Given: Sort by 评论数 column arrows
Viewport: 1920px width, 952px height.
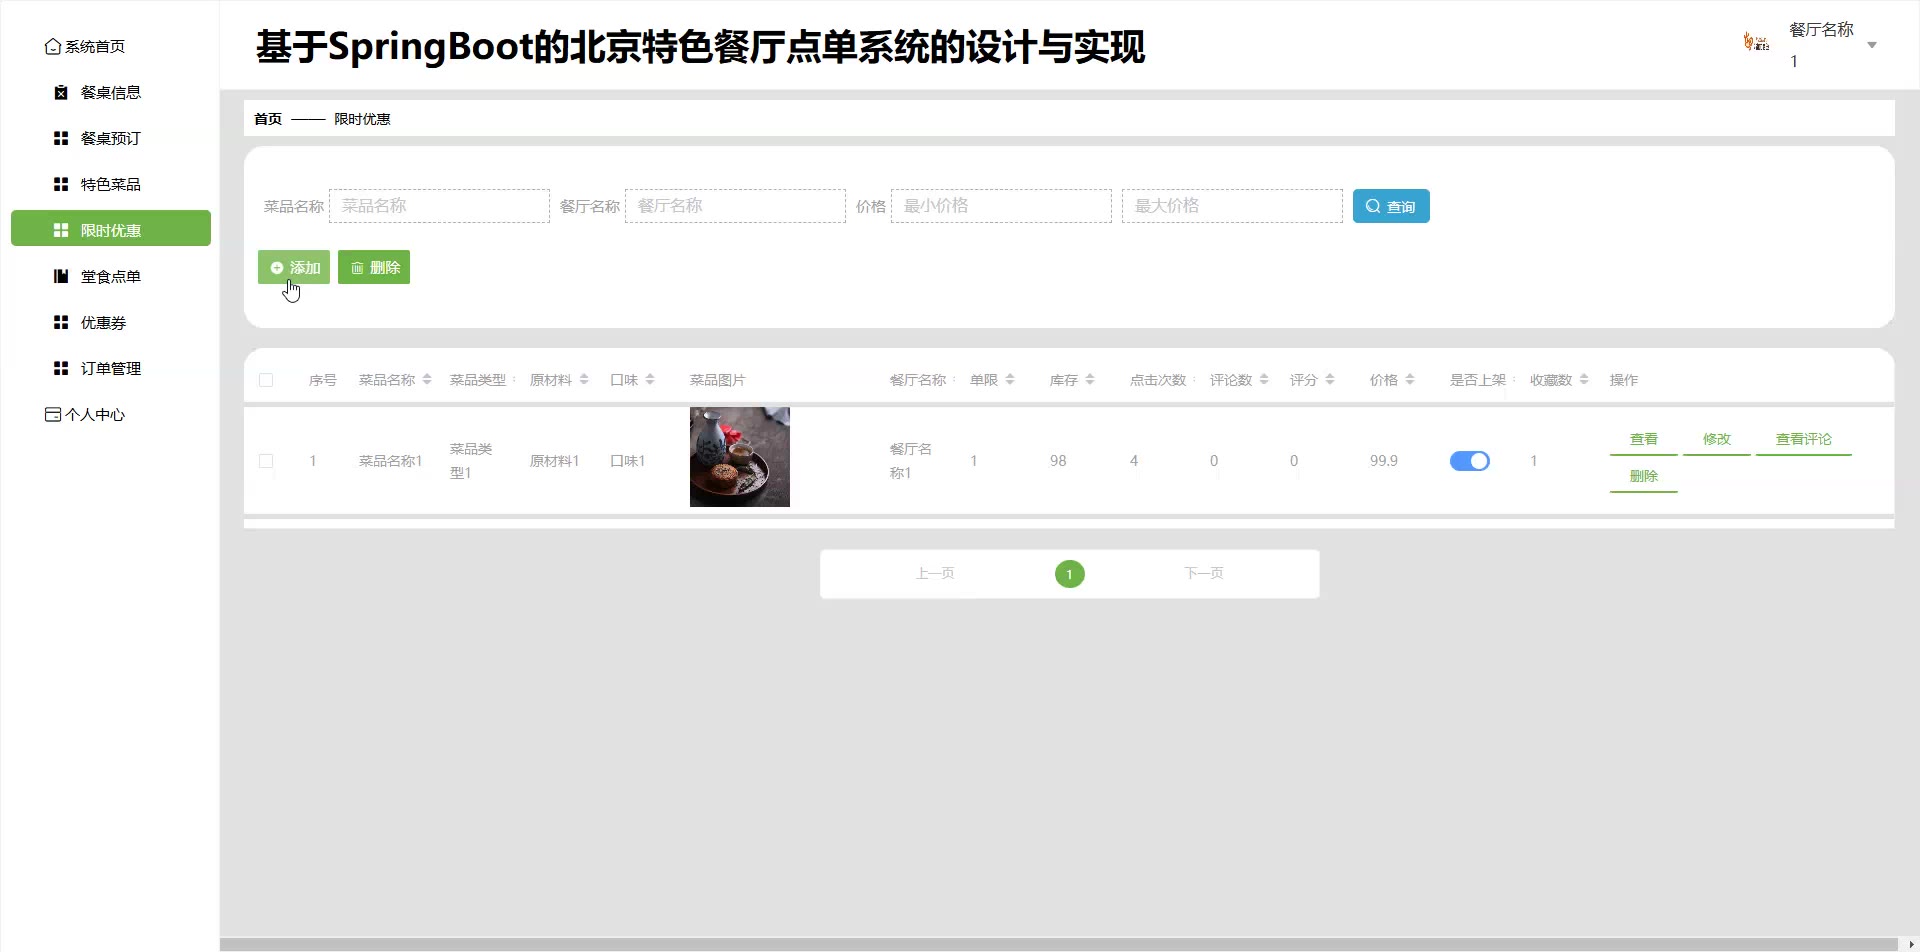Looking at the screenshot, I should point(1264,380).
